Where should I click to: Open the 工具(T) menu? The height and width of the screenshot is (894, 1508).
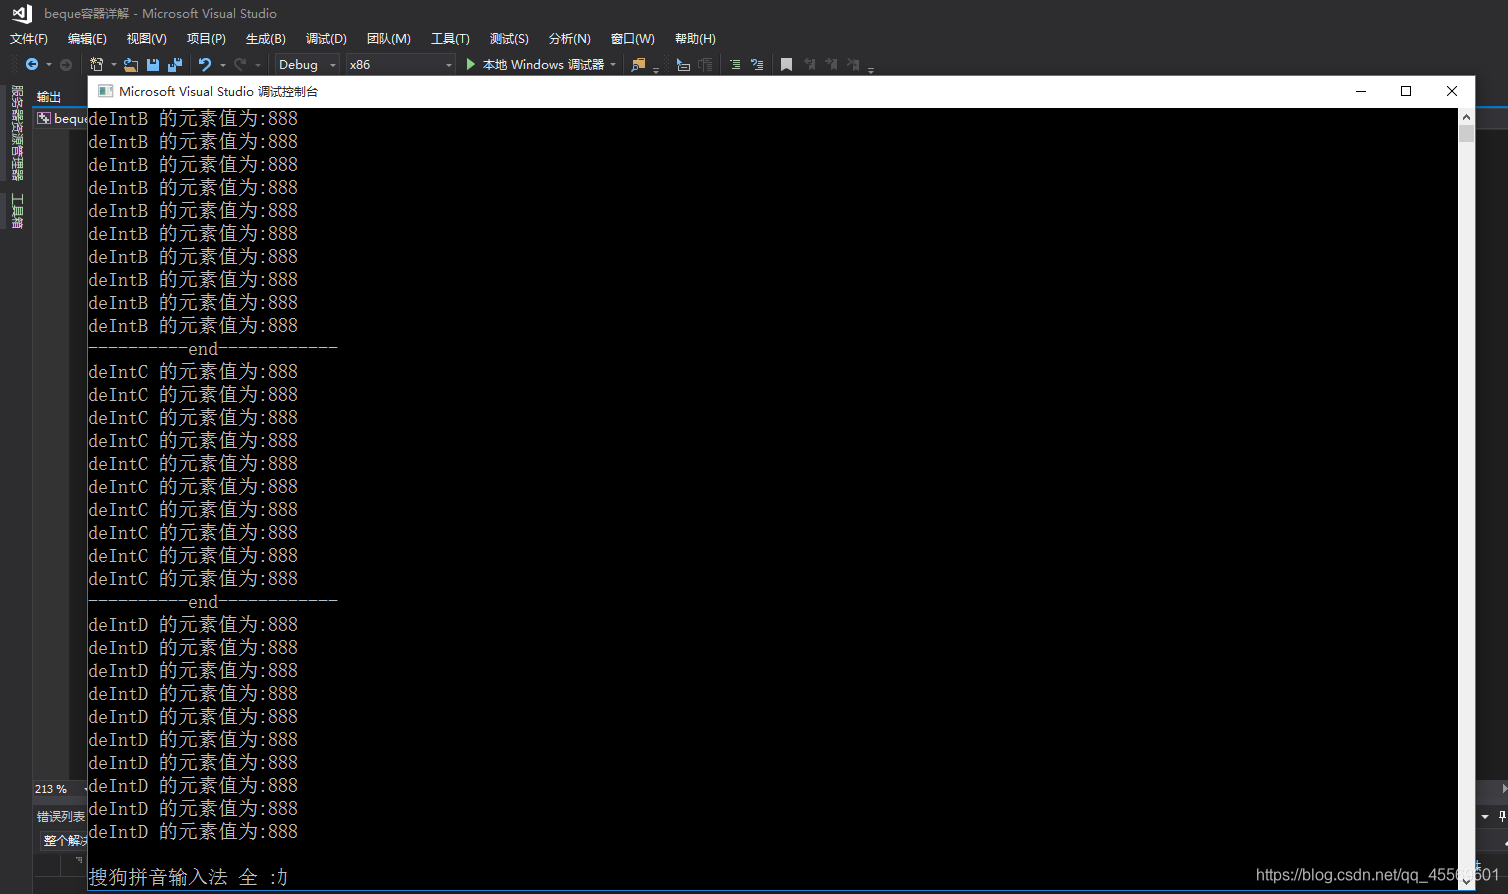(450, 39)
